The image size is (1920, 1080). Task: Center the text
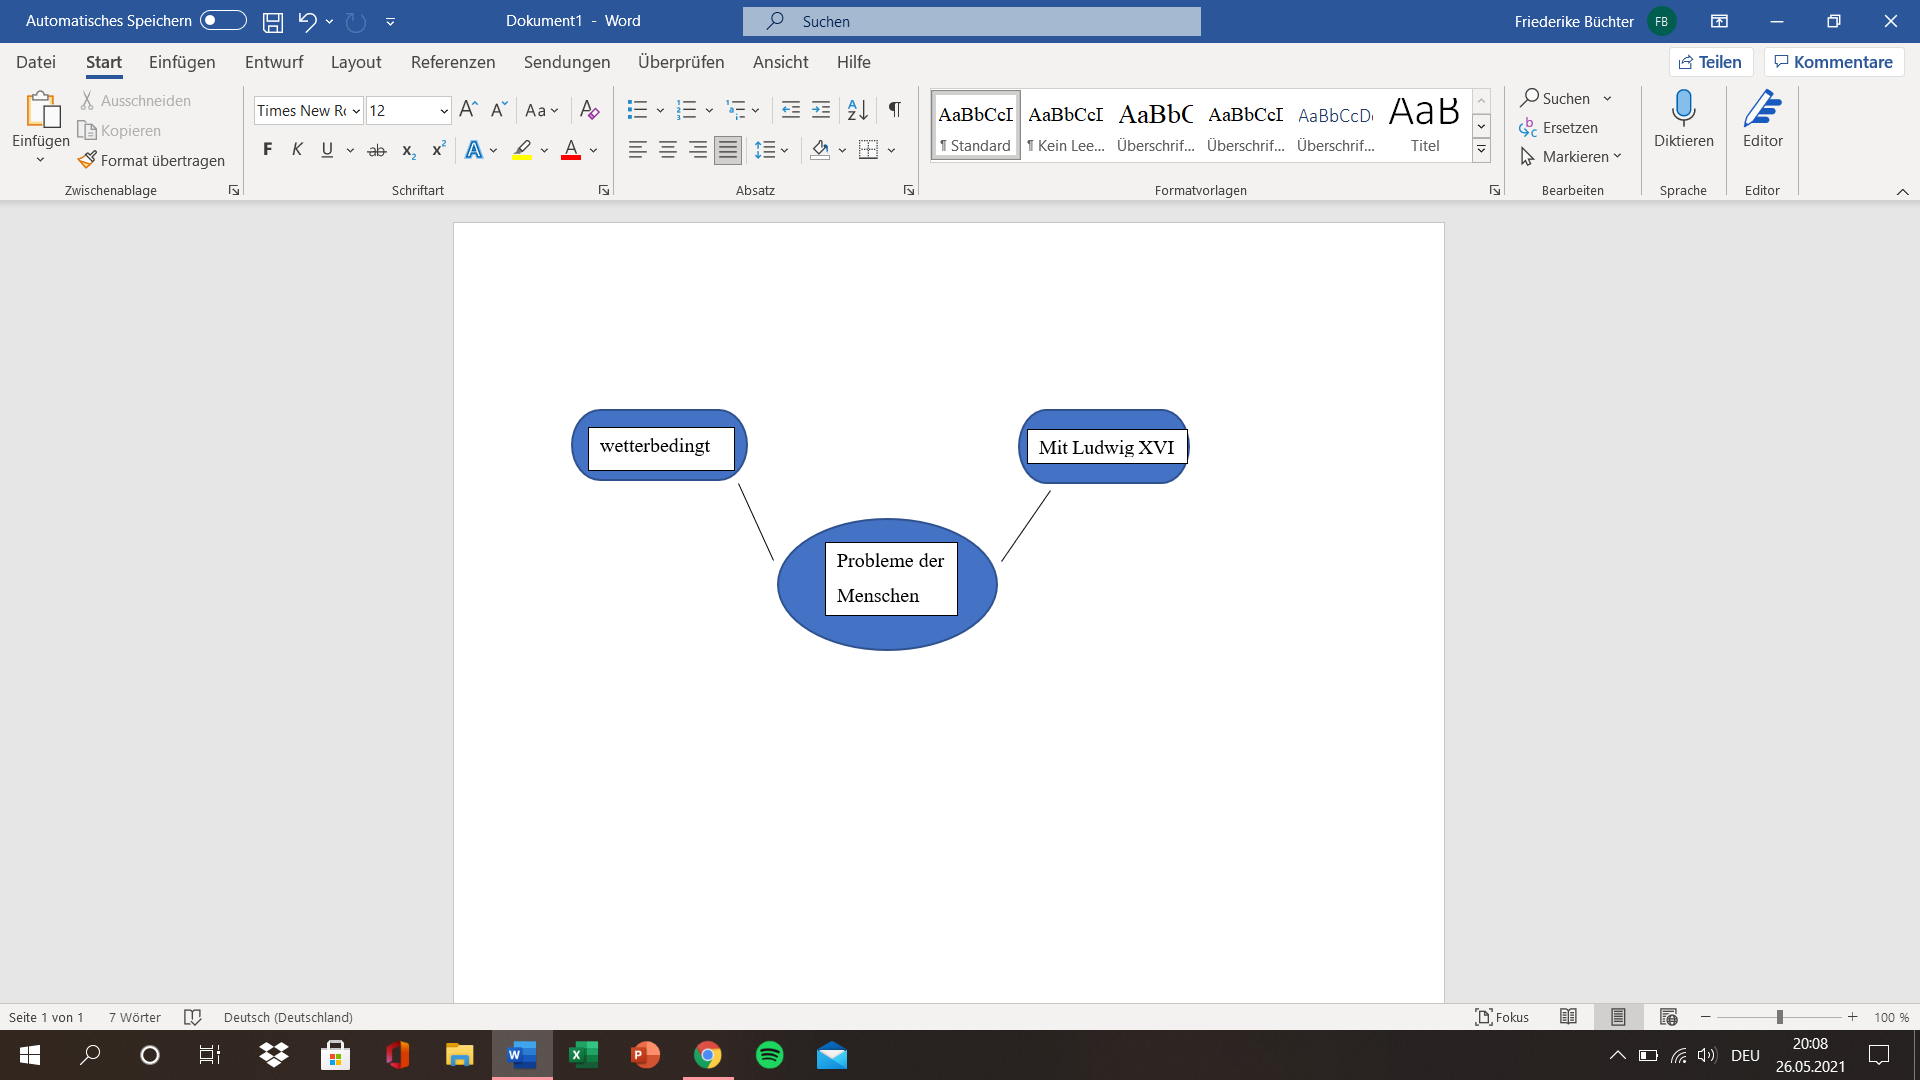(x=667, y=150)
